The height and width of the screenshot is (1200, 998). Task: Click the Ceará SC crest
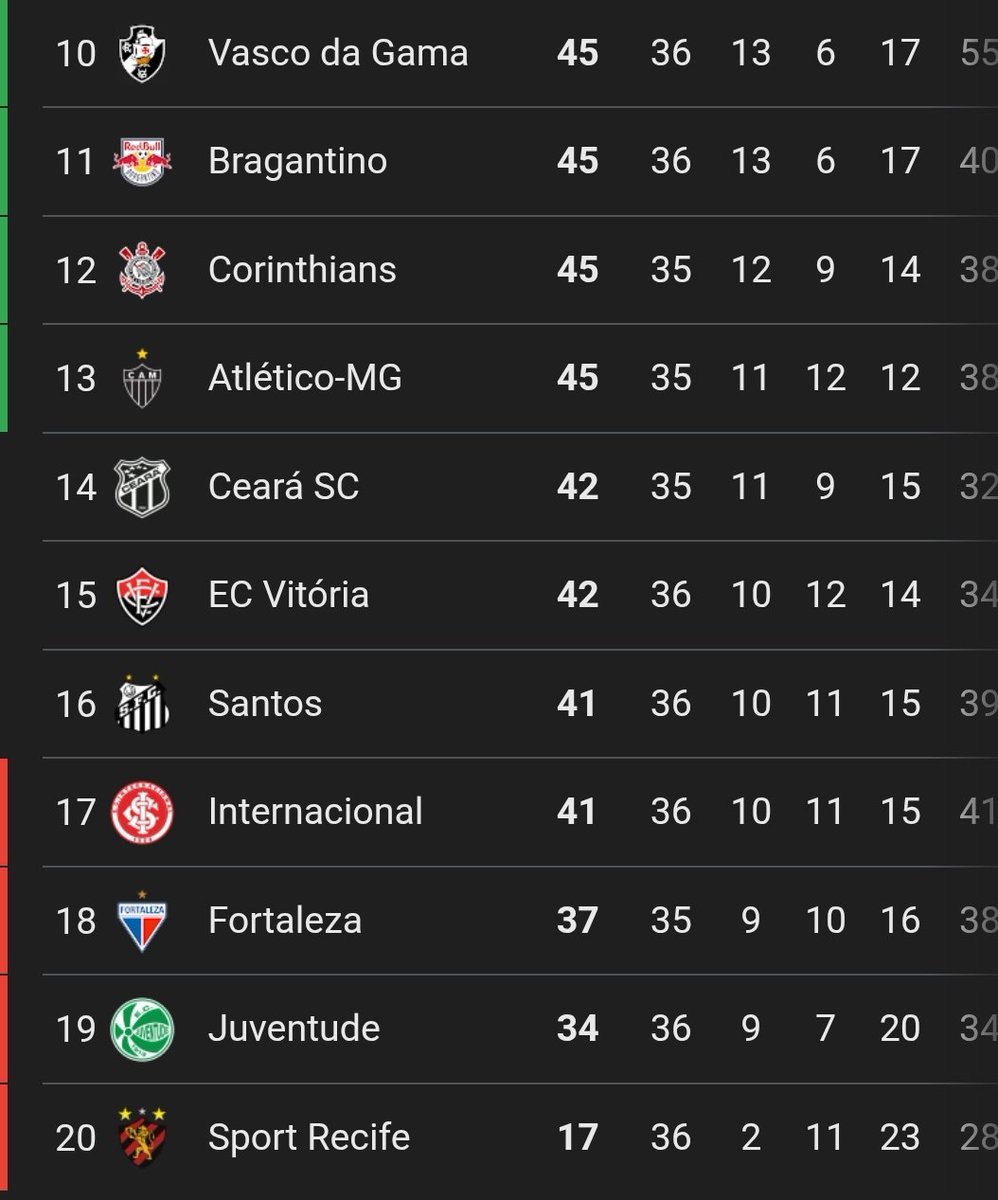click(x=142, y=487)
